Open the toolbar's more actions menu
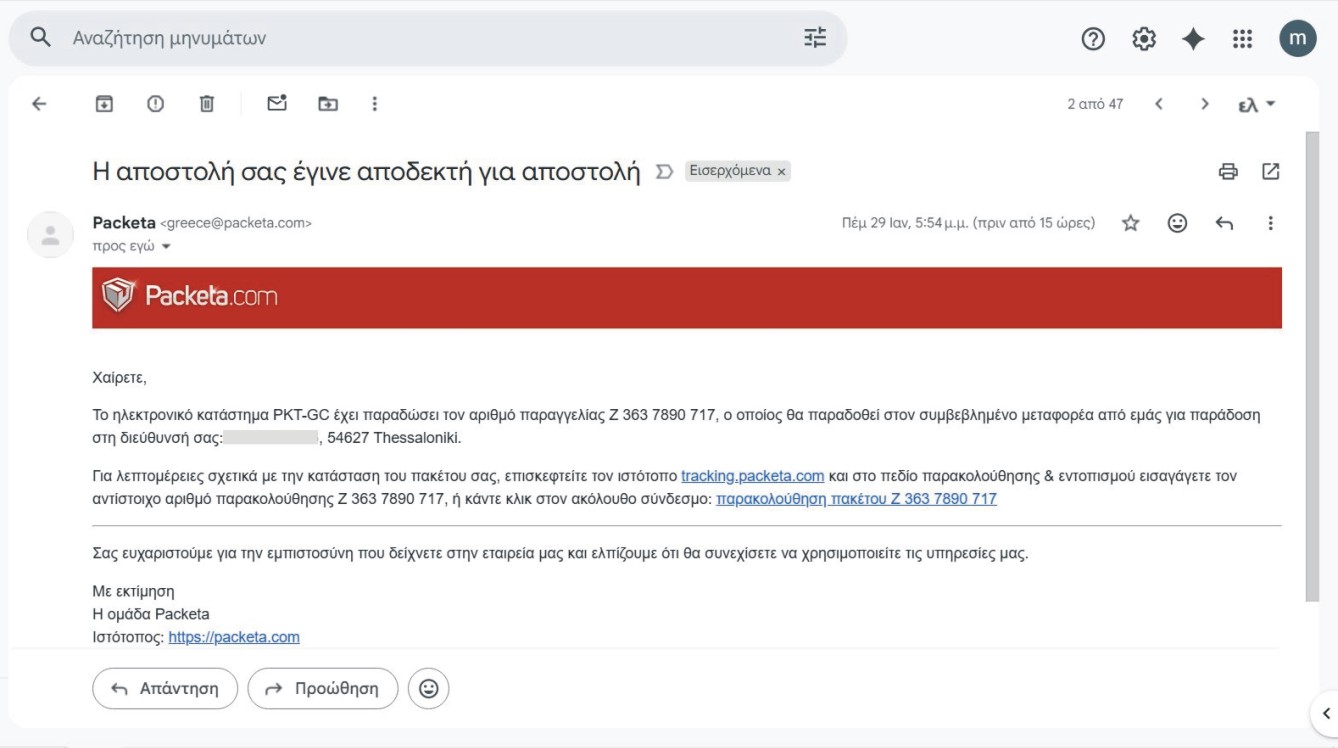The width and height of the screenshot is (1338, 748). point(375,104)
